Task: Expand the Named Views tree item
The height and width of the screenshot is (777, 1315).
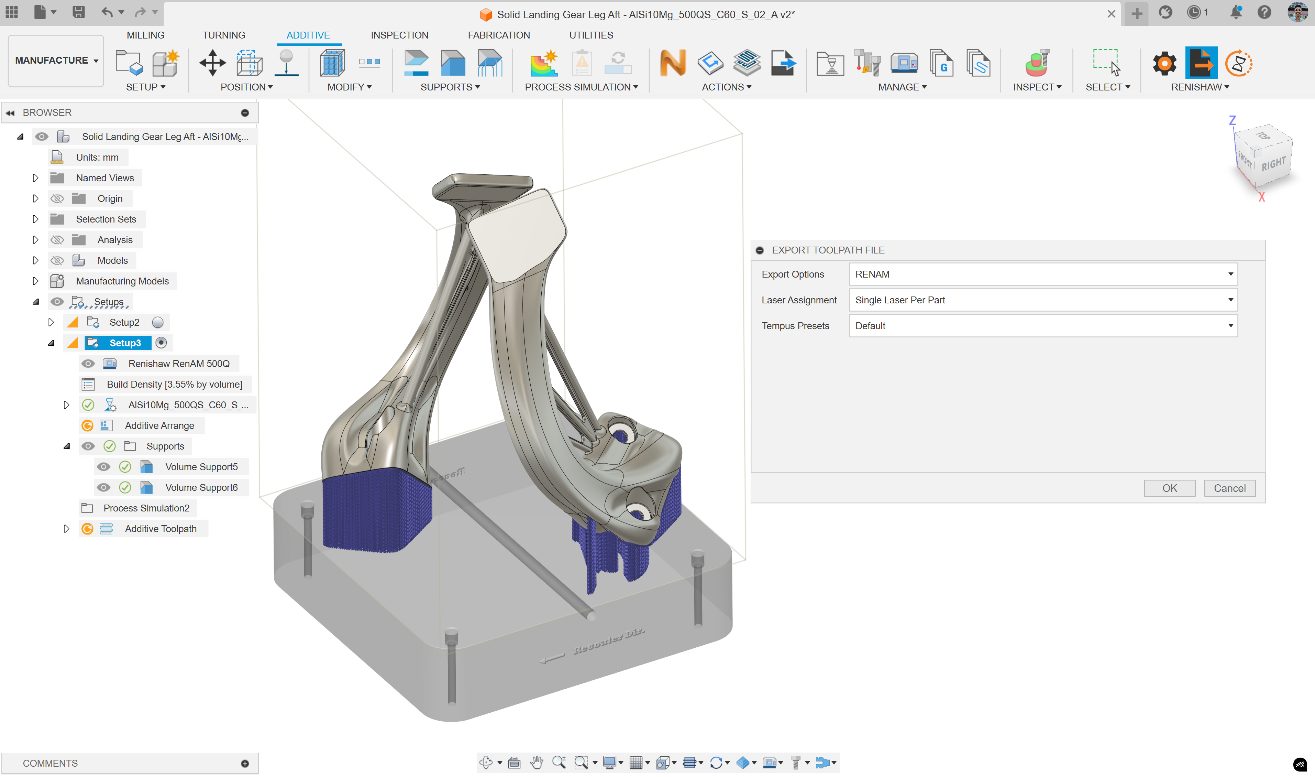Action: pos(35,177)
